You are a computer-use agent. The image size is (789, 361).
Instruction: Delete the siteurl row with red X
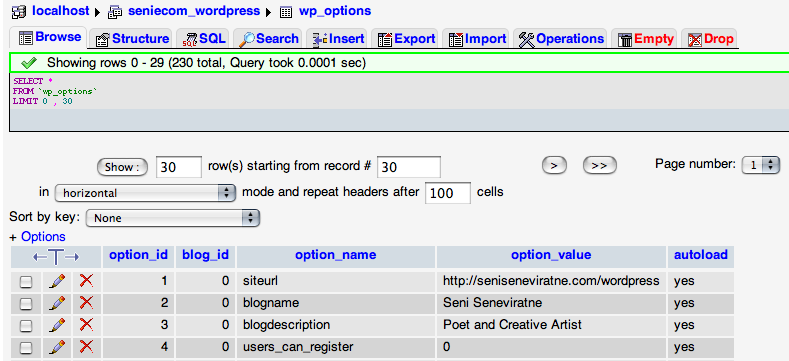click(87, 280)
